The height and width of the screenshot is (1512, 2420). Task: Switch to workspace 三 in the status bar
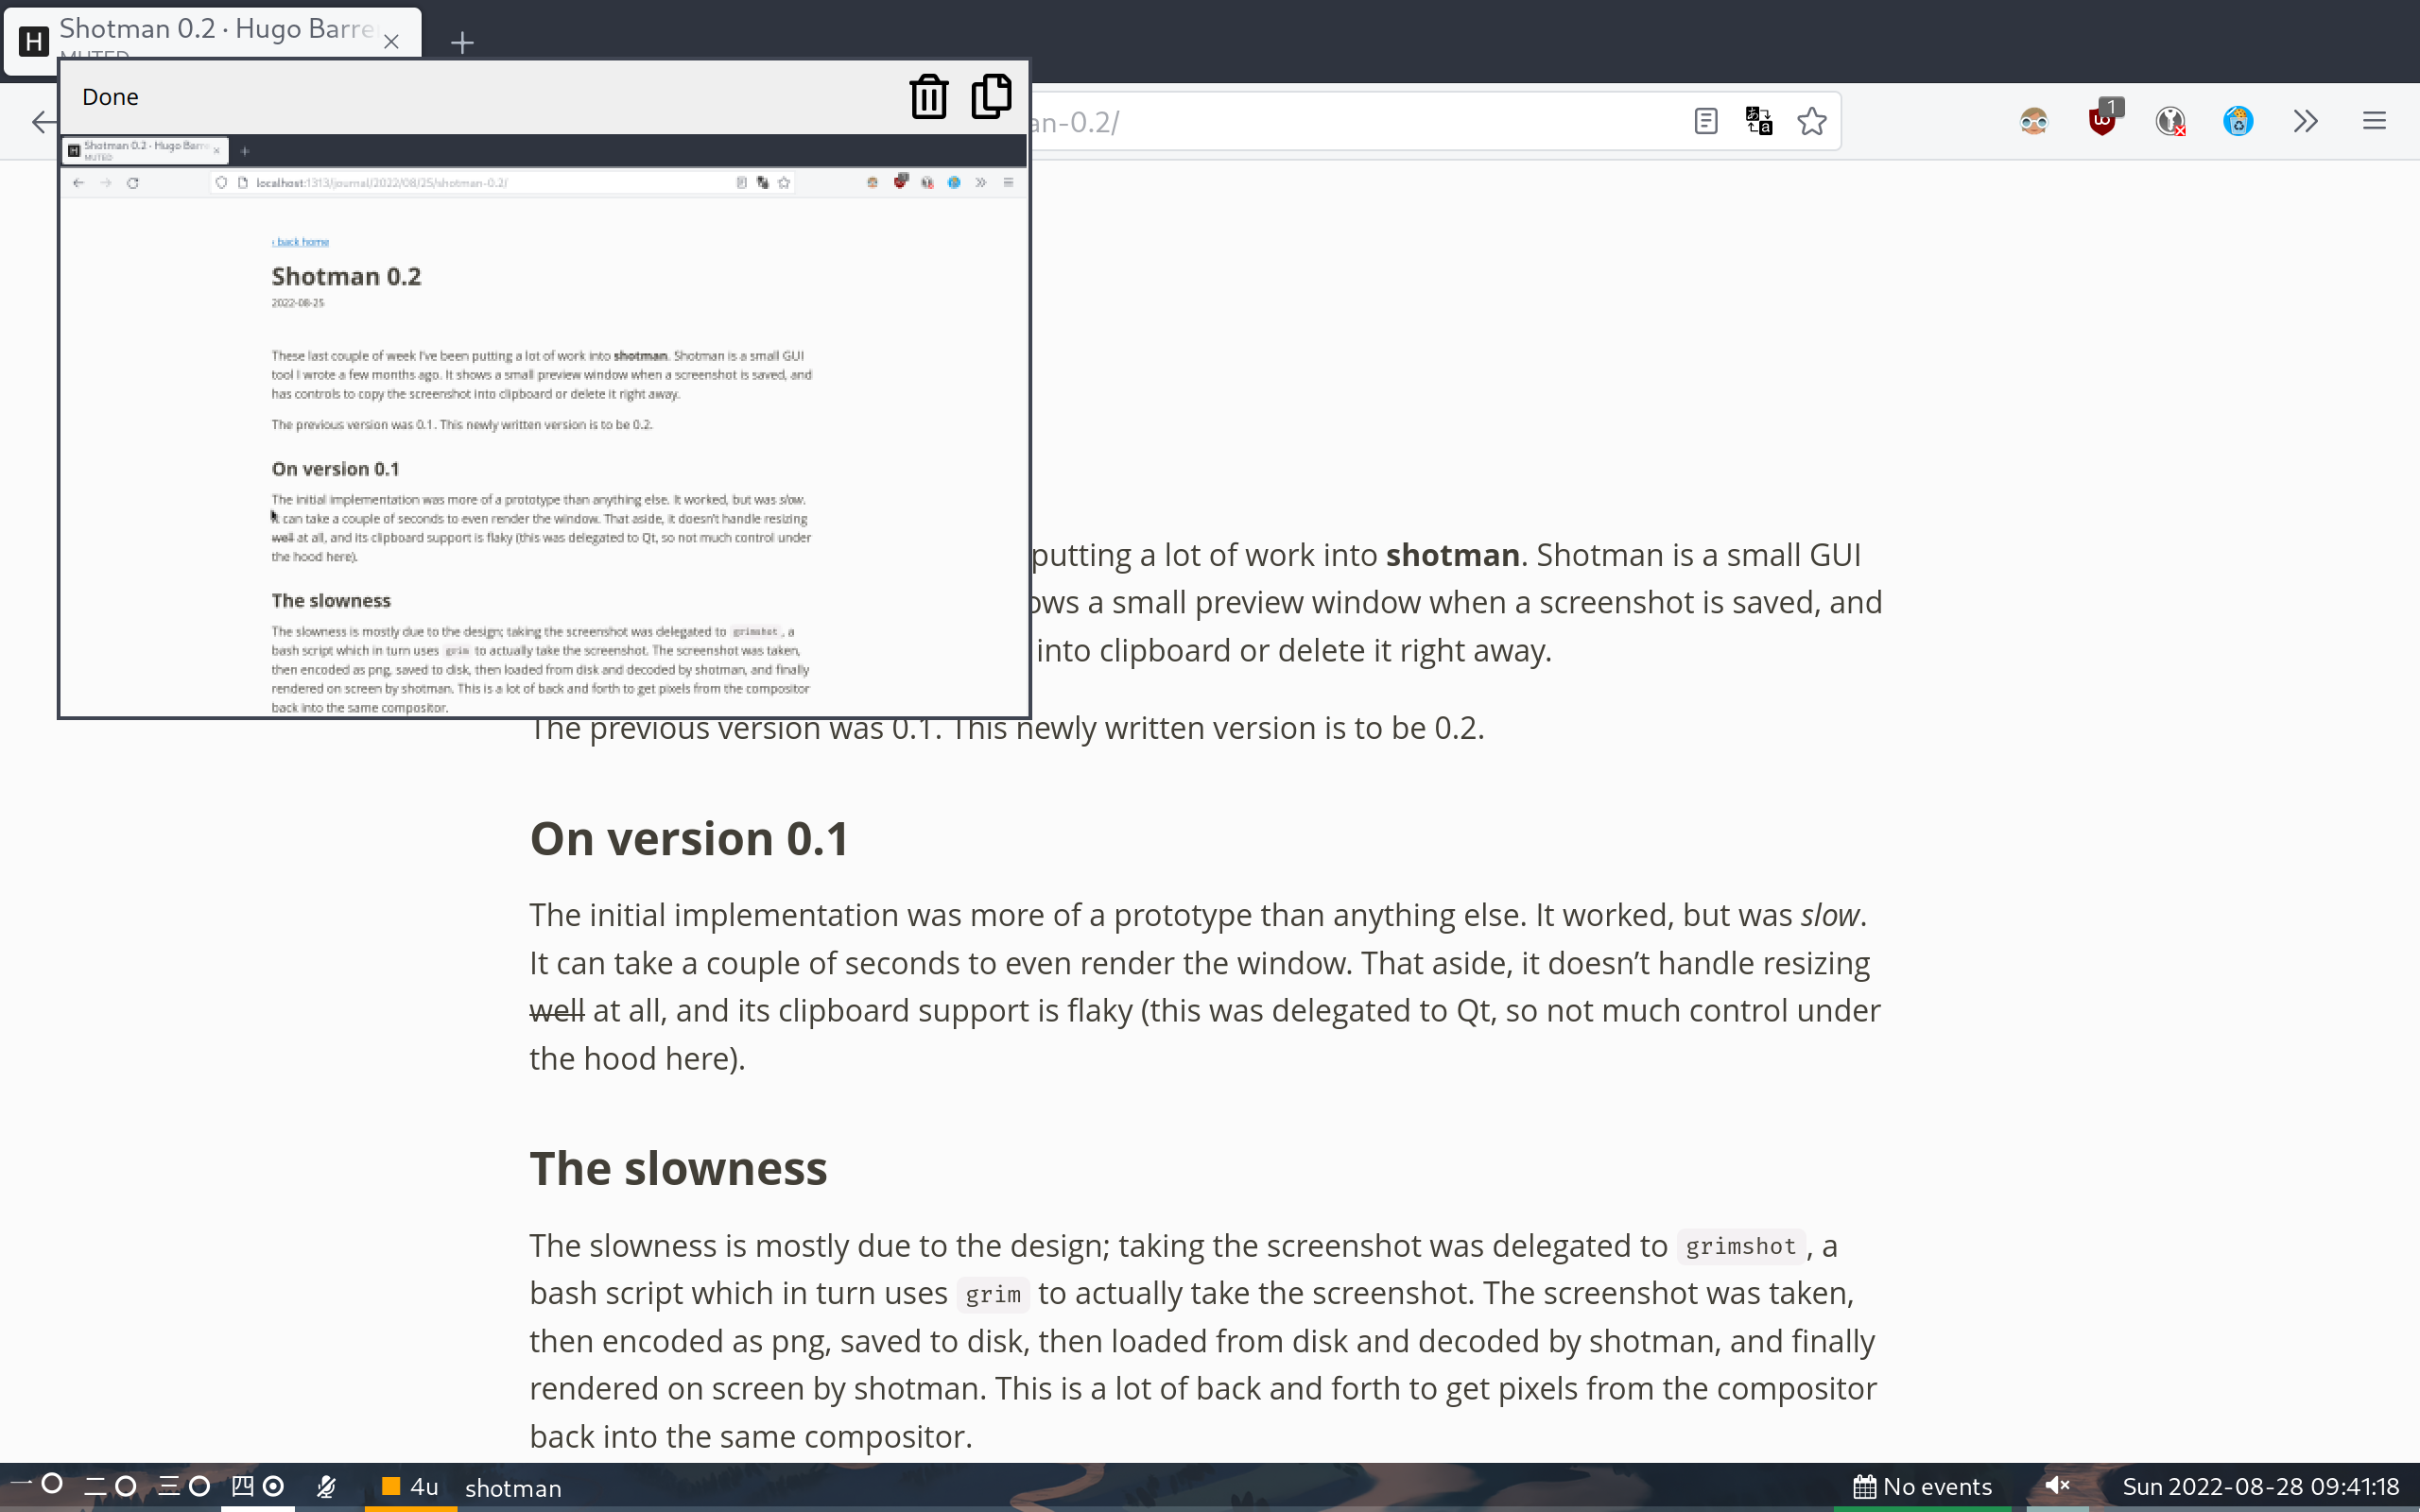click(184, 1486)
